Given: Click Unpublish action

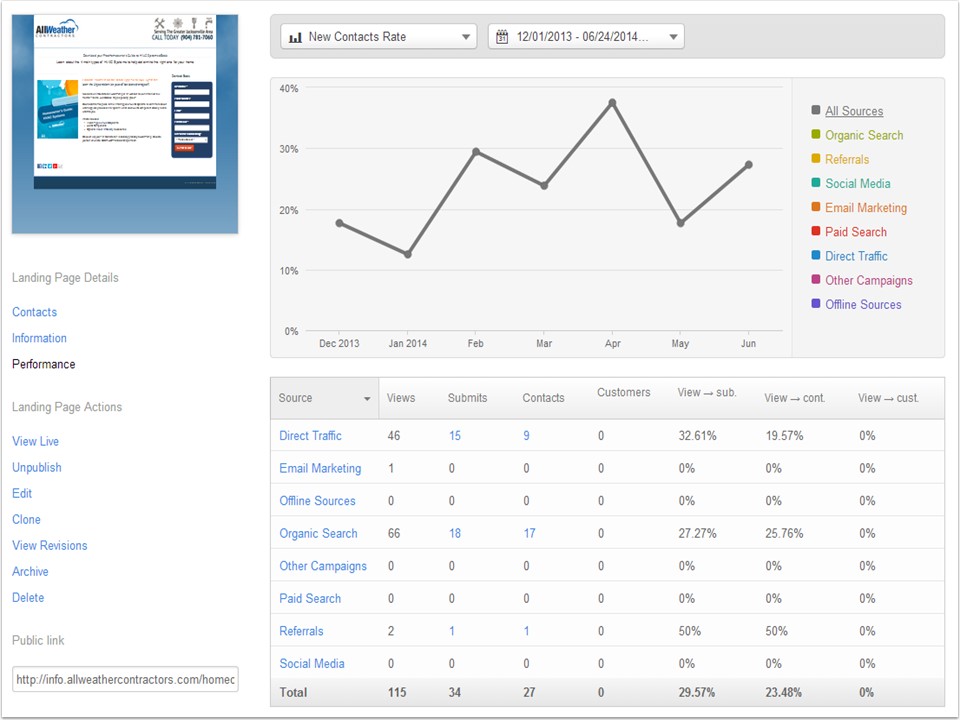Looking at the screenshot, I should pyautogui.click(x=37, y=467).
